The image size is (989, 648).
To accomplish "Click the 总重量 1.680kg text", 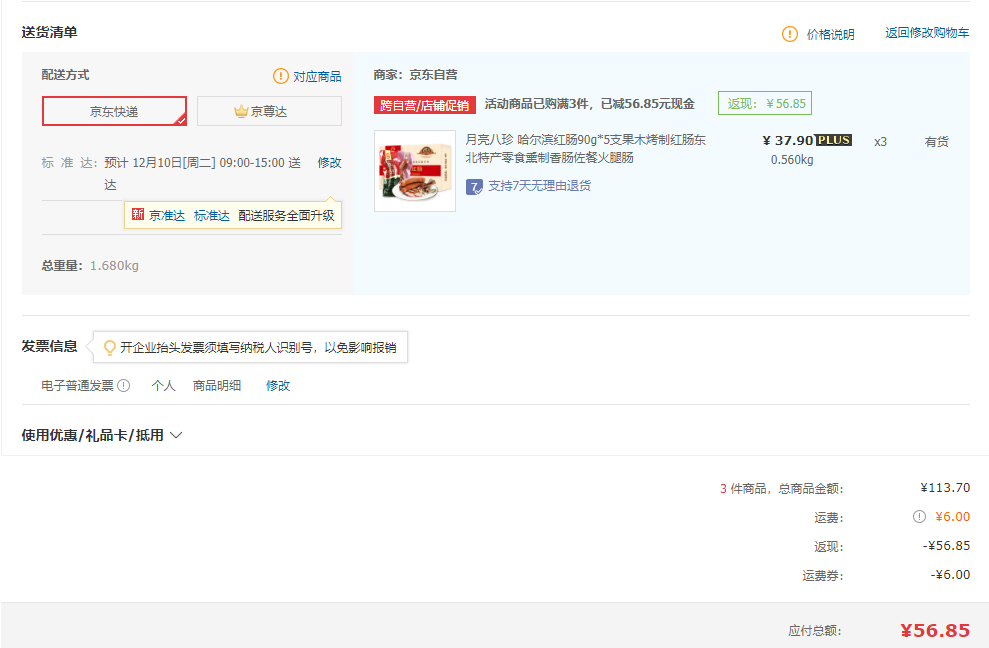I will coord(90,266).
